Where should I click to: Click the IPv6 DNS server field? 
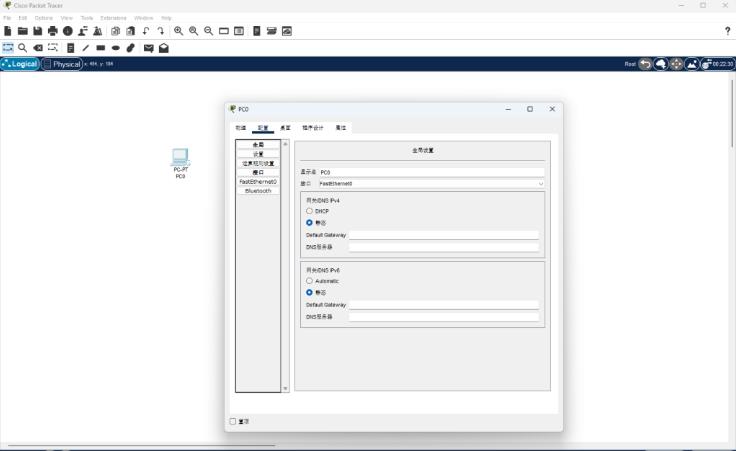[x=444, y=317]
